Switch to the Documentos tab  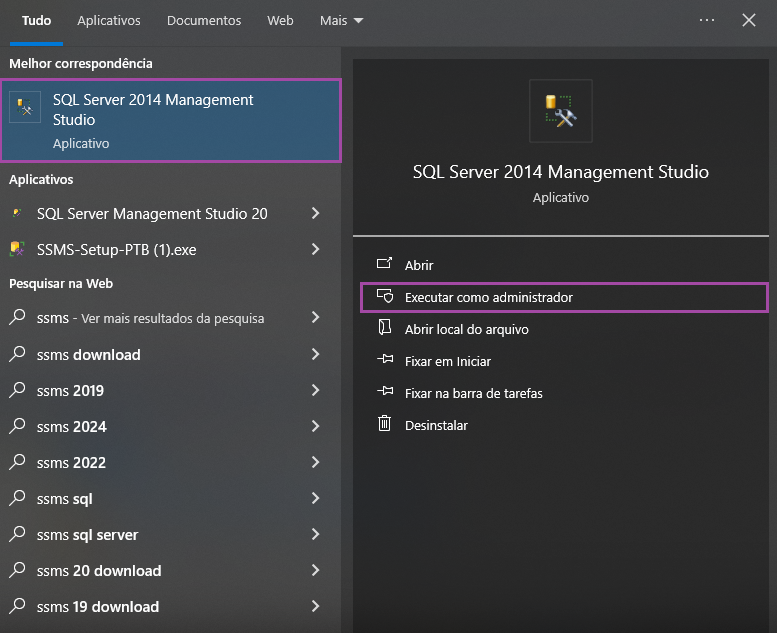(204, 20)
